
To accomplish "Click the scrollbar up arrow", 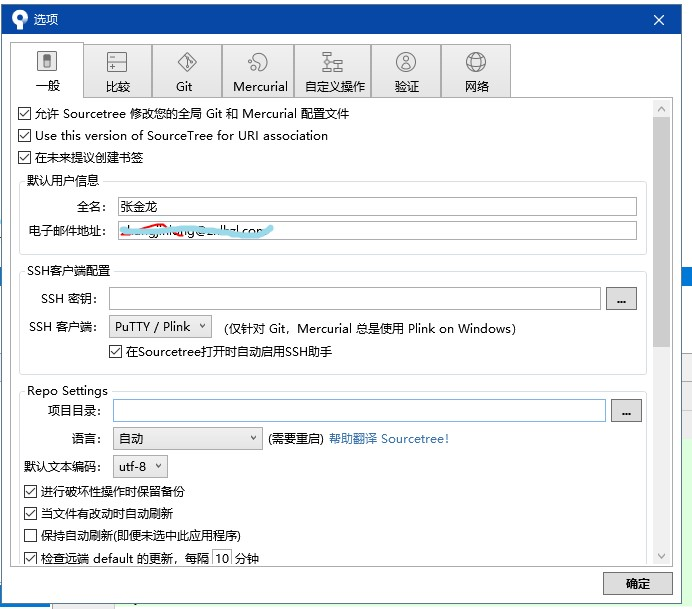I will tap(661, 109).
